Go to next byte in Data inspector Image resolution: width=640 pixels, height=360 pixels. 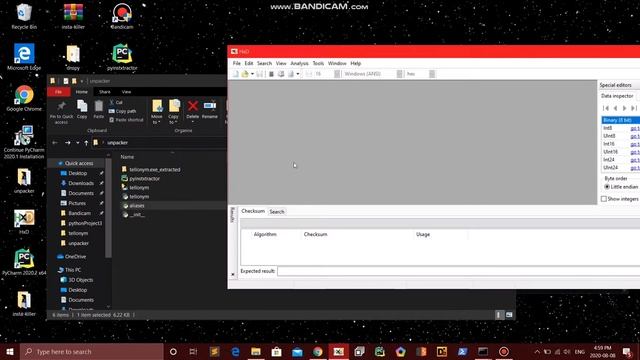(624, 108)
